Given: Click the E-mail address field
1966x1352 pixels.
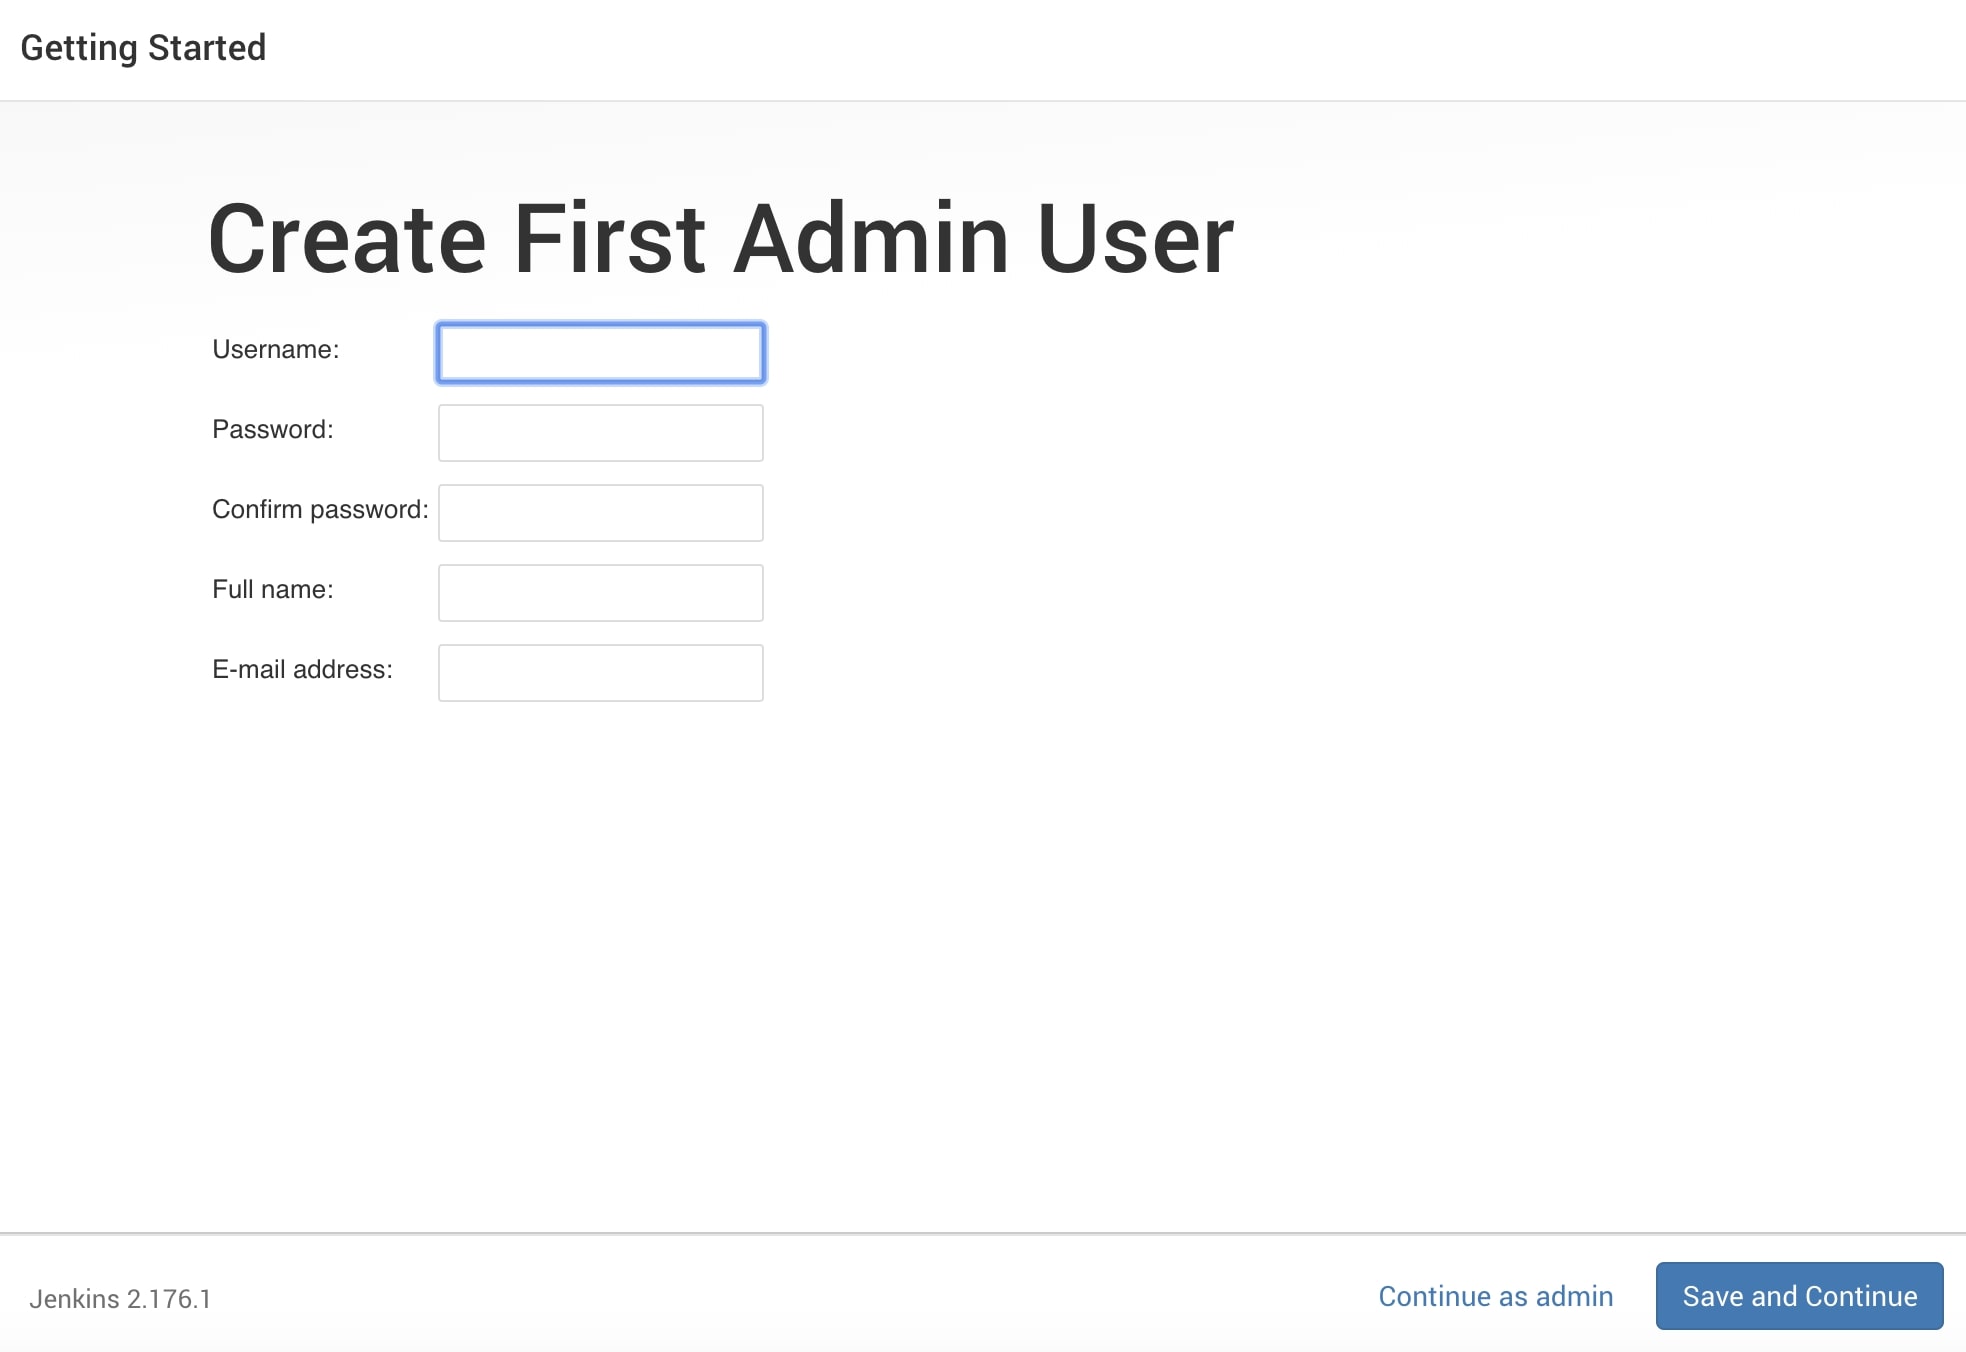Looking at the screenshot, I should (600, 673).
